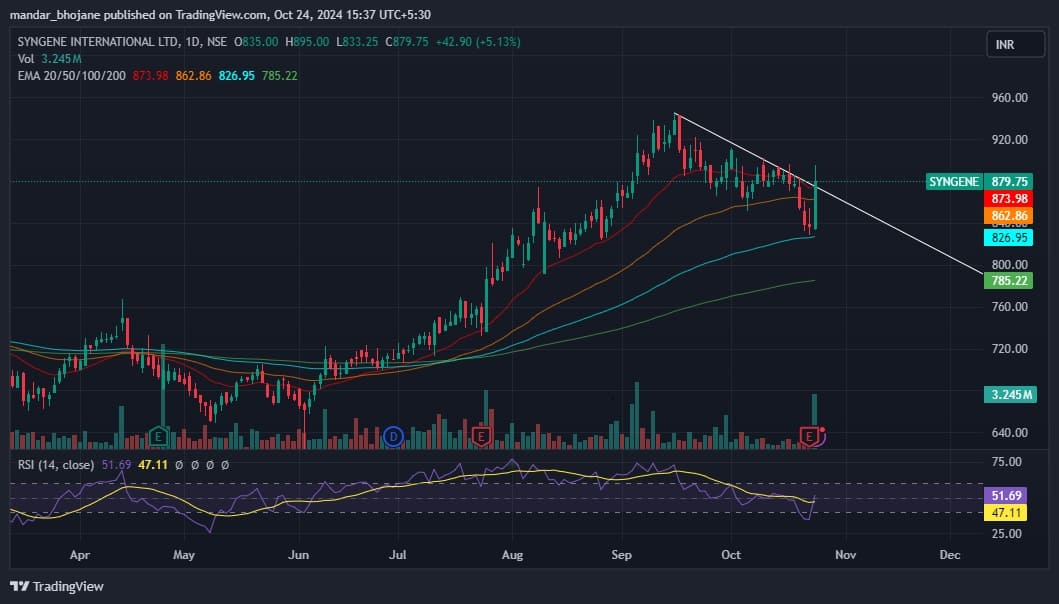Click the 640.00 price axis label
Viewport: 1059px width, 604px height.
(x=1010, y=433)
